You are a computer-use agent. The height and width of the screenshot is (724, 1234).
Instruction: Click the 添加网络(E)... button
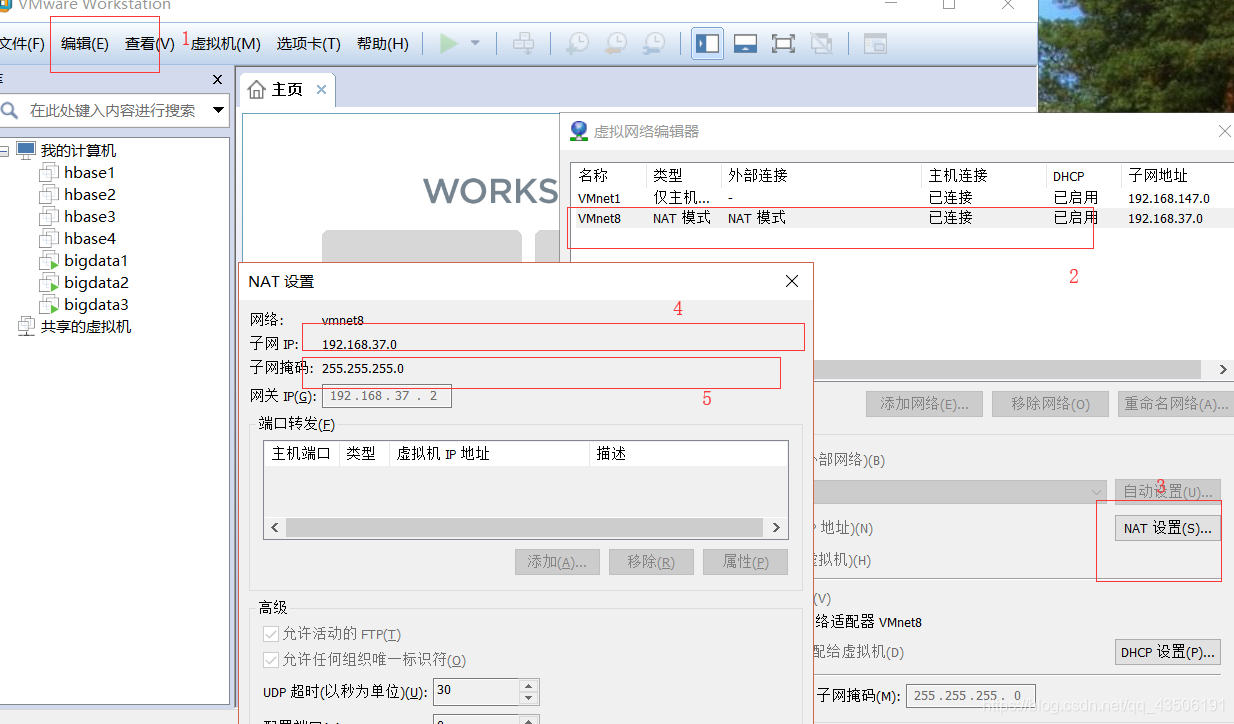[x=924, y=404]
